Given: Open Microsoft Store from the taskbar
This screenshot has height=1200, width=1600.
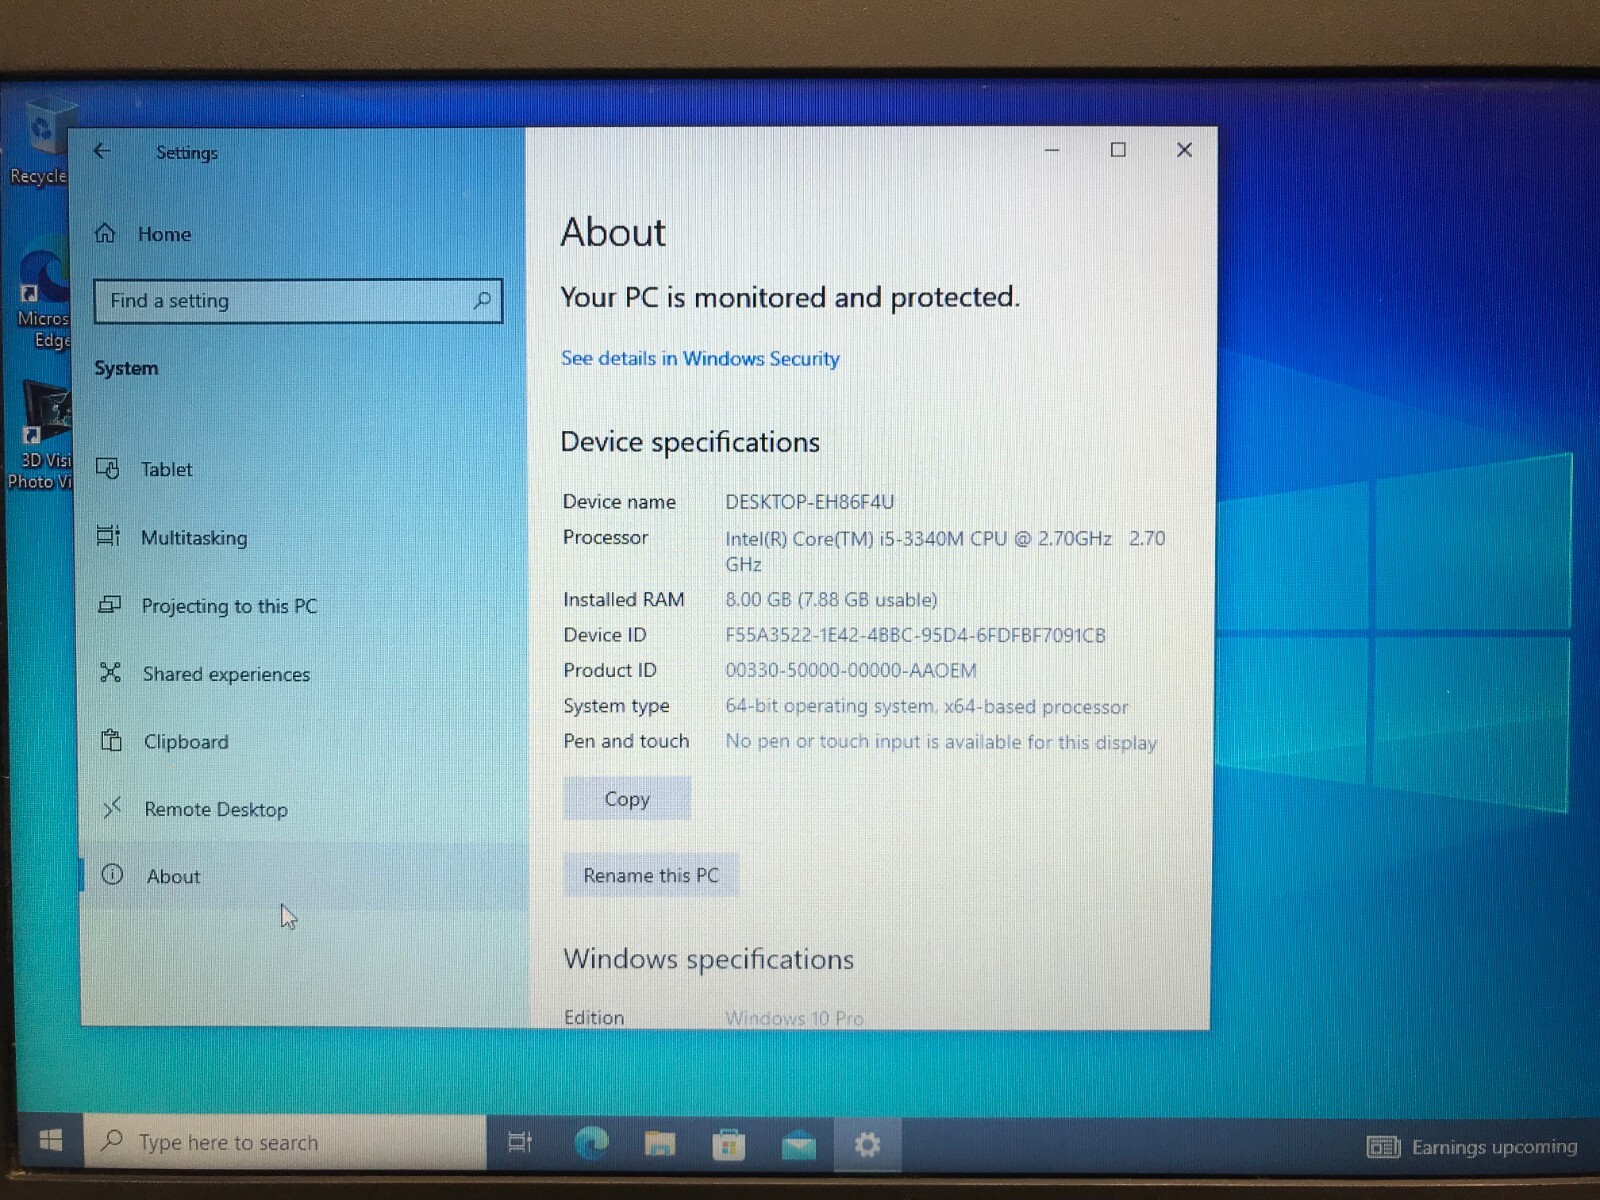Looking at the screenshot, I should click(x=729, y=1144).
